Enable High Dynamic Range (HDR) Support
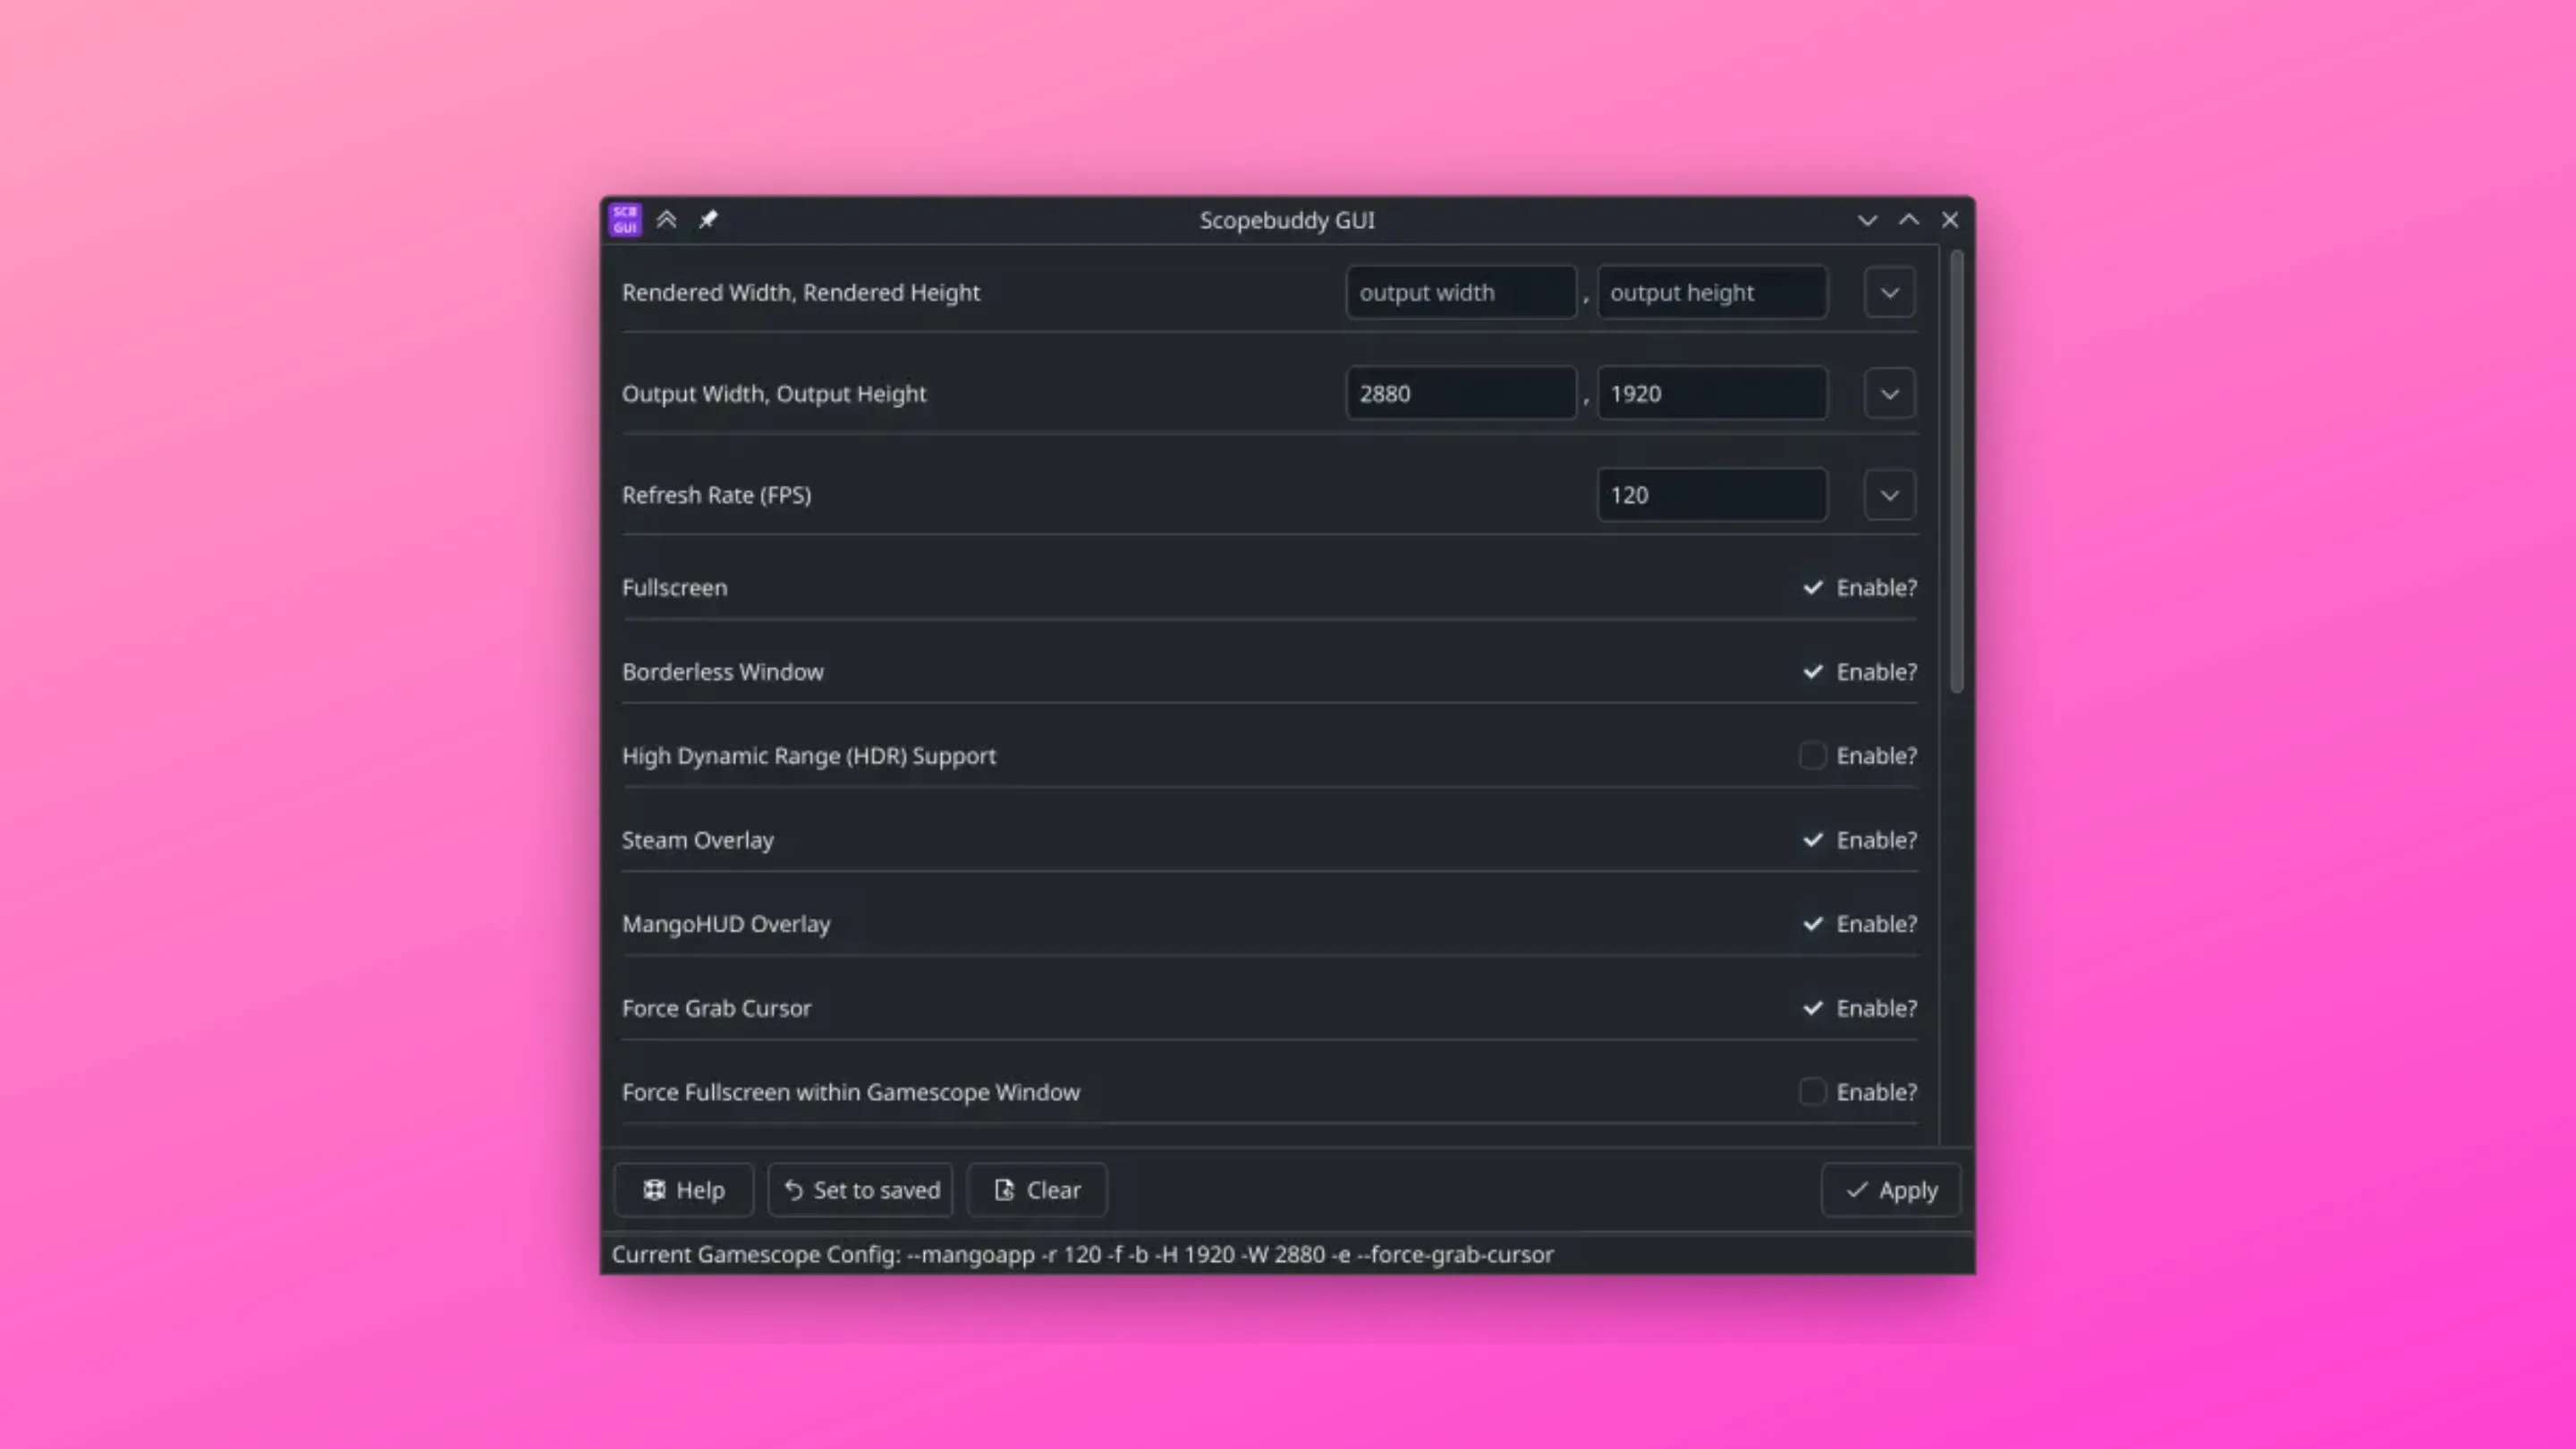The image size is (2576, 1449). pyautogui.click(x=1813, y=756)
